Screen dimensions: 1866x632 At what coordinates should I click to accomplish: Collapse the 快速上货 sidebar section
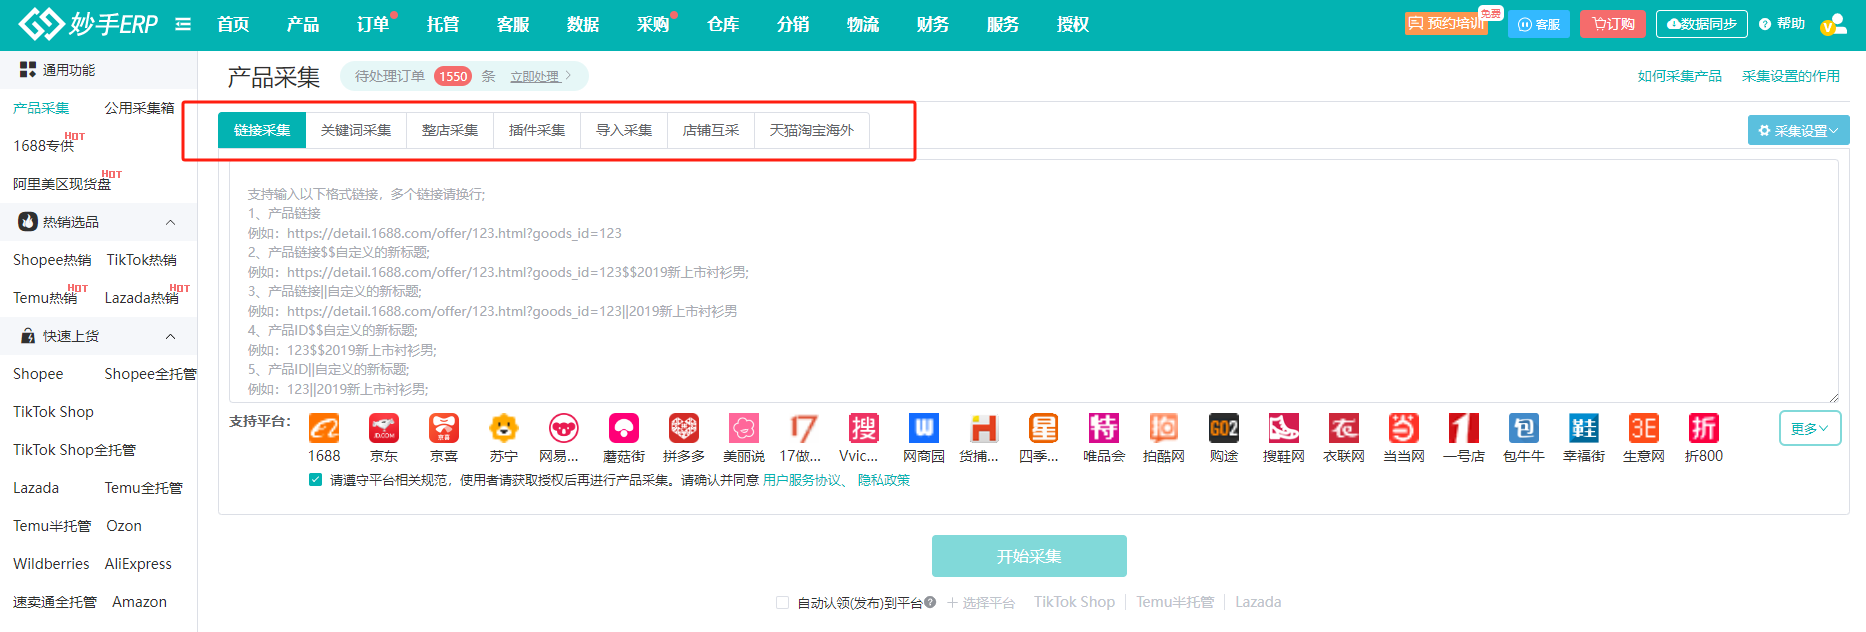170,336
